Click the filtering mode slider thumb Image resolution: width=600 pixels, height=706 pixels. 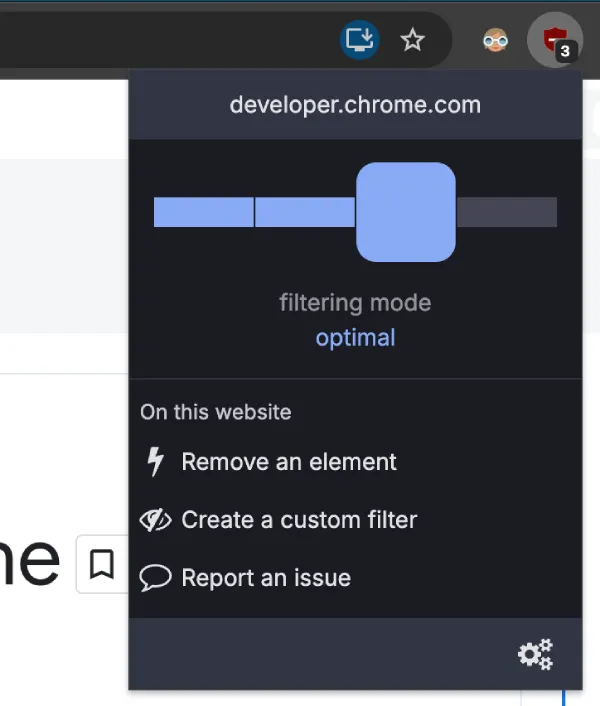406,212
